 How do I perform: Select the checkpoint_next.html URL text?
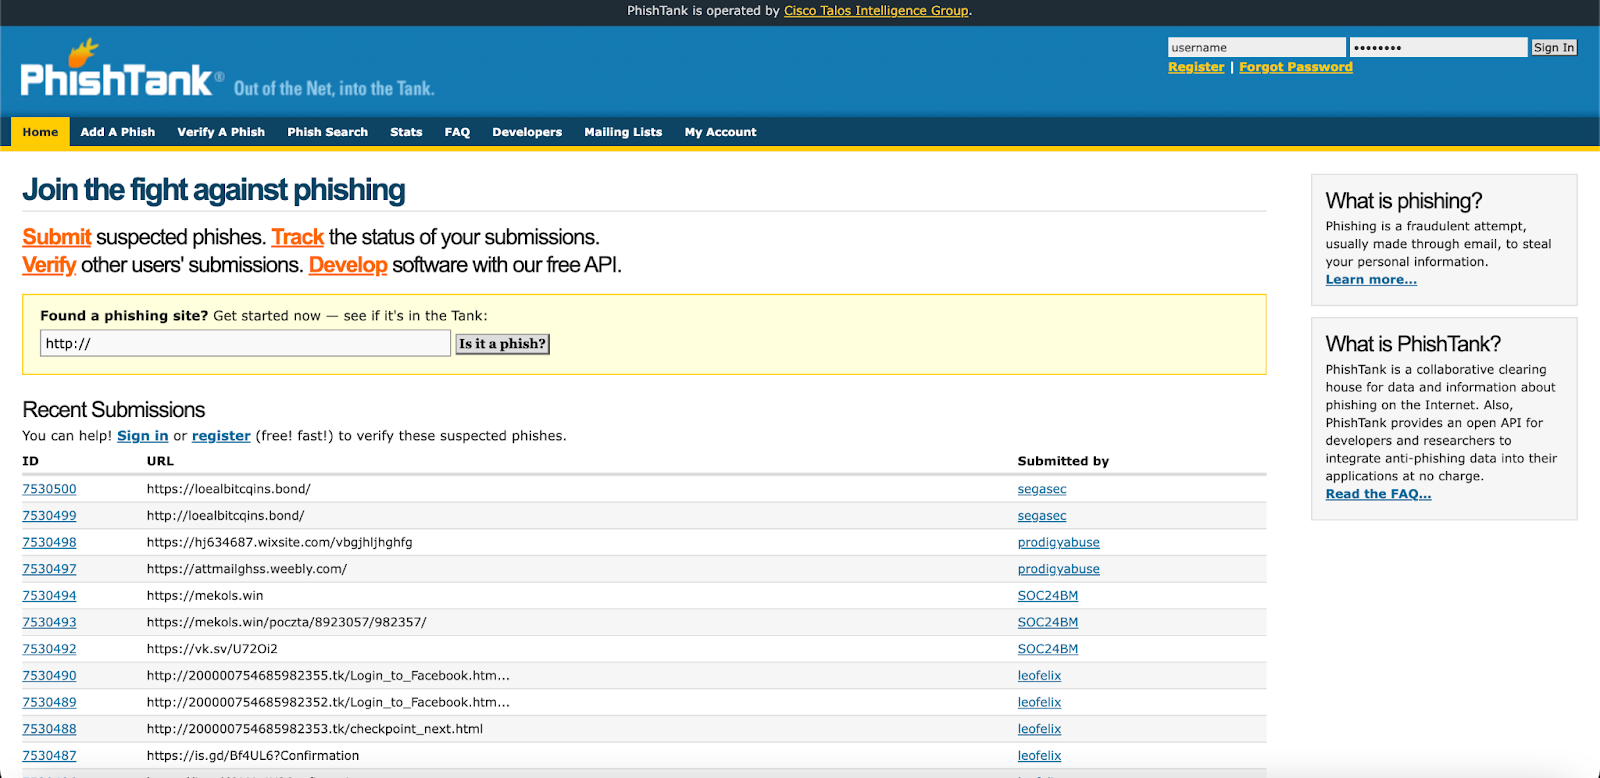tap(315, 729)
